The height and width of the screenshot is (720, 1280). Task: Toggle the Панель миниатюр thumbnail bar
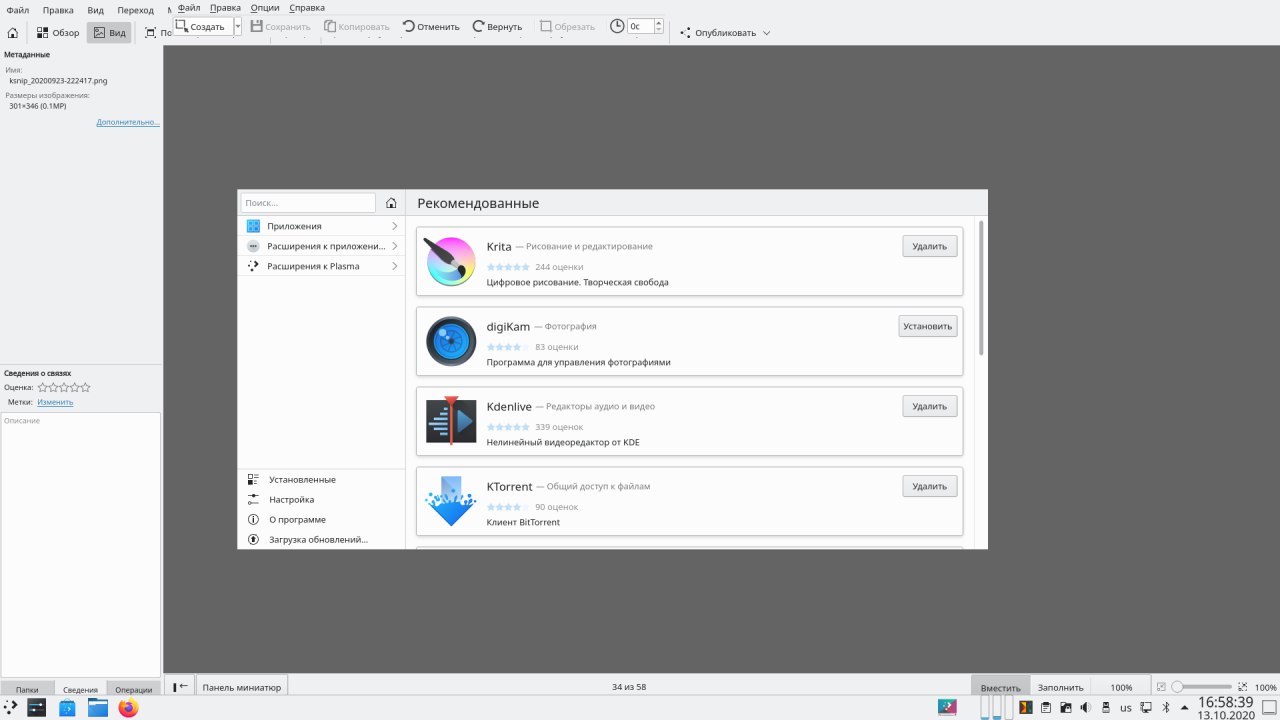(x=241, y=687)
